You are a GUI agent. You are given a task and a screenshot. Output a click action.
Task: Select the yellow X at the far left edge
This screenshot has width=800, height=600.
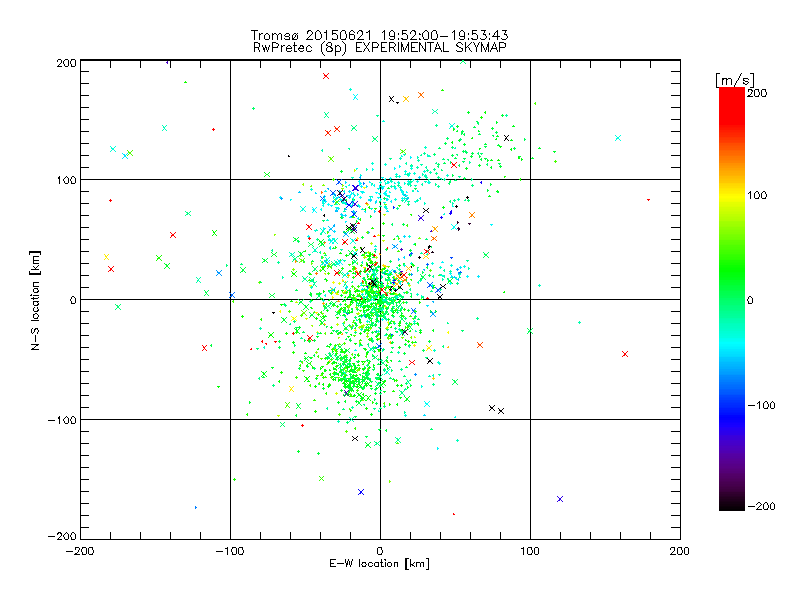[x=106, y=257]
